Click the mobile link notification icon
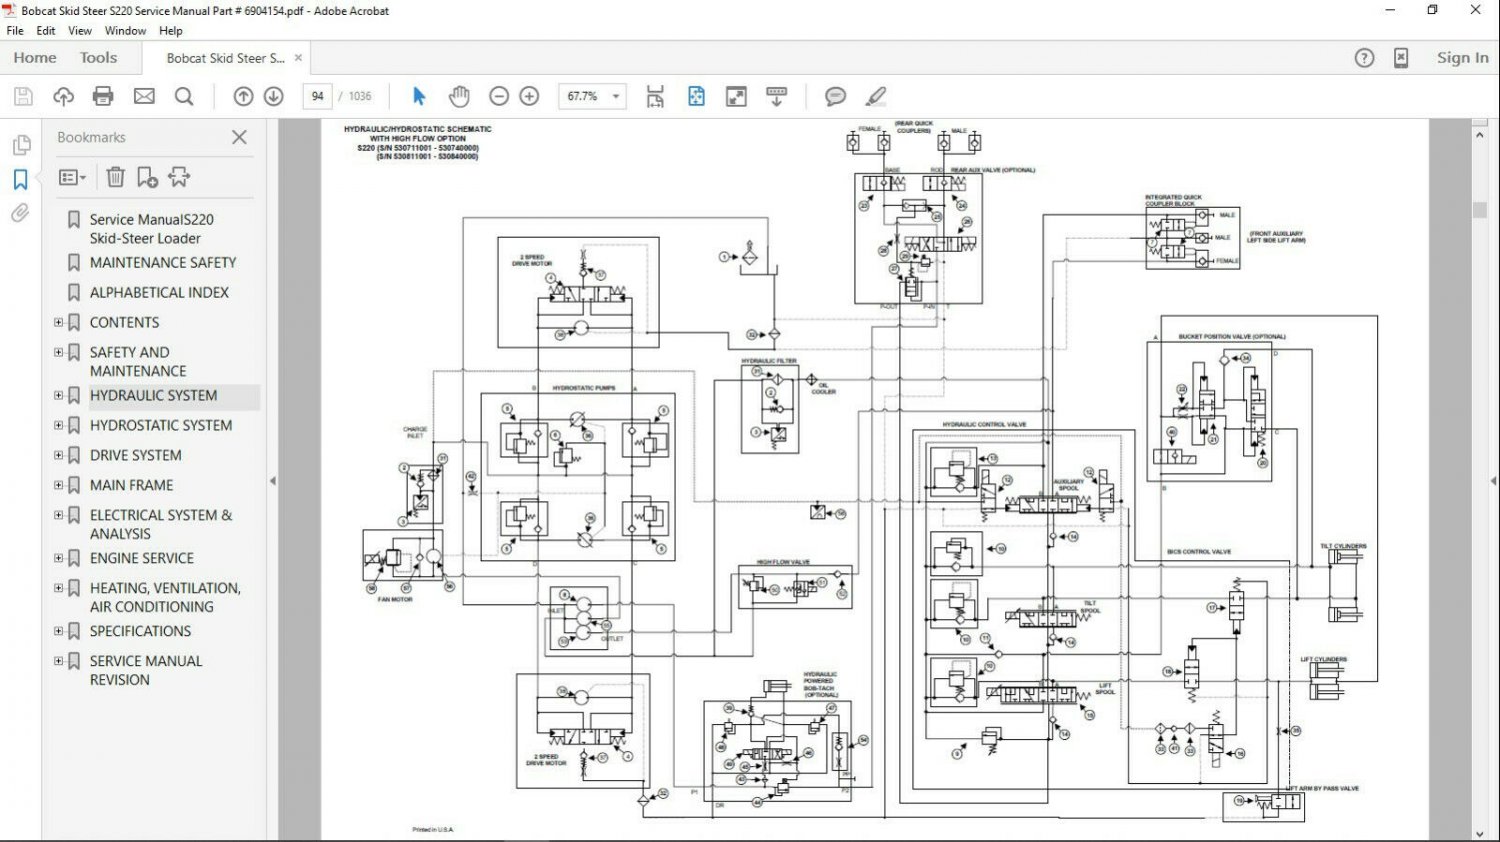1500x842 pixels. coord(1401,58)
